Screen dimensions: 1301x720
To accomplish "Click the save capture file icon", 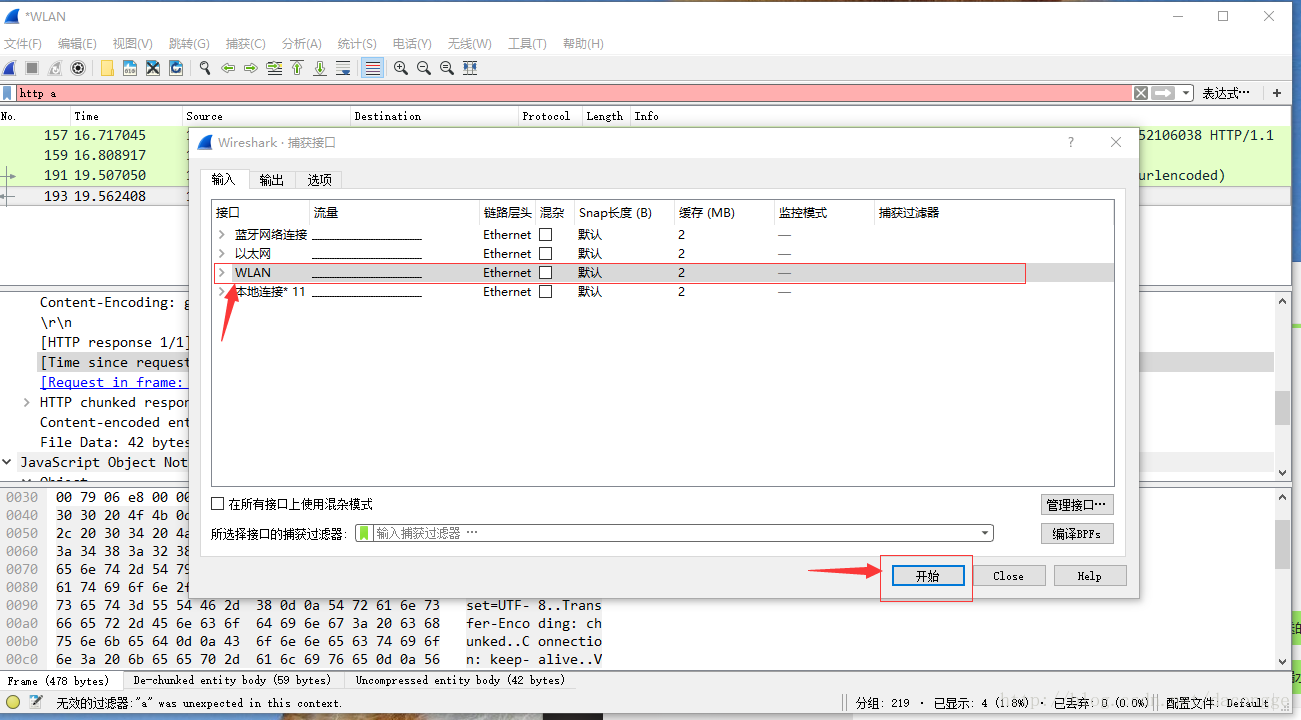I will [x=130, y=68].
